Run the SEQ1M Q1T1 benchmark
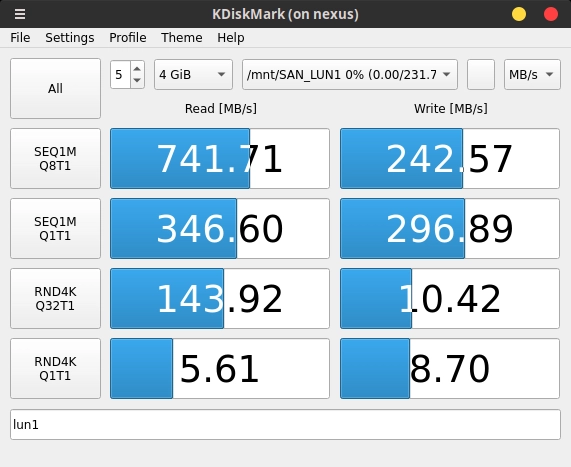 pyautogui.click(x=55, y=228)
